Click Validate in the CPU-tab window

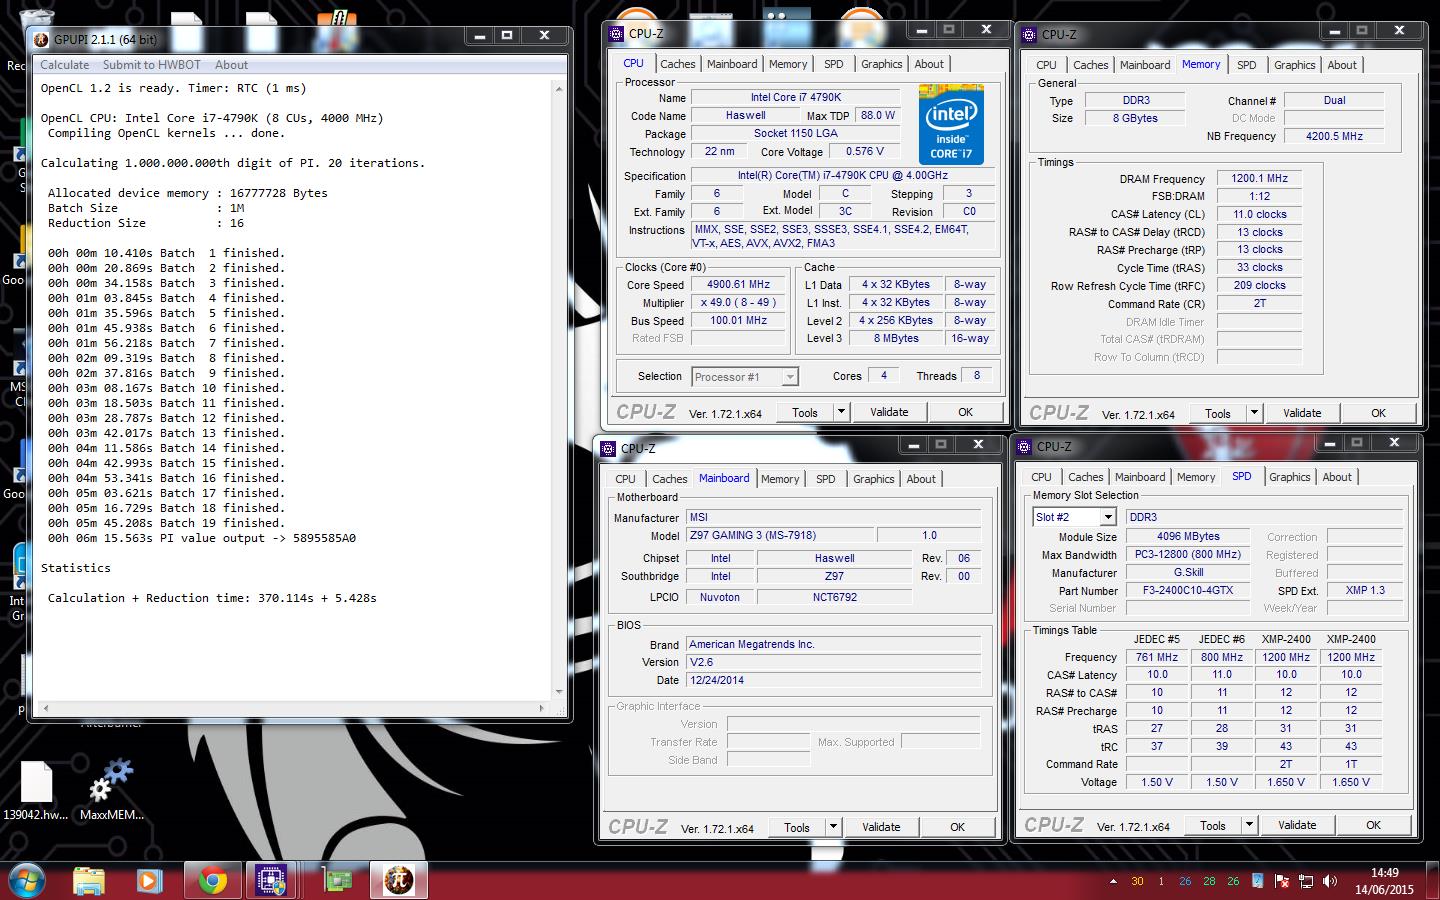coord(889,412)
